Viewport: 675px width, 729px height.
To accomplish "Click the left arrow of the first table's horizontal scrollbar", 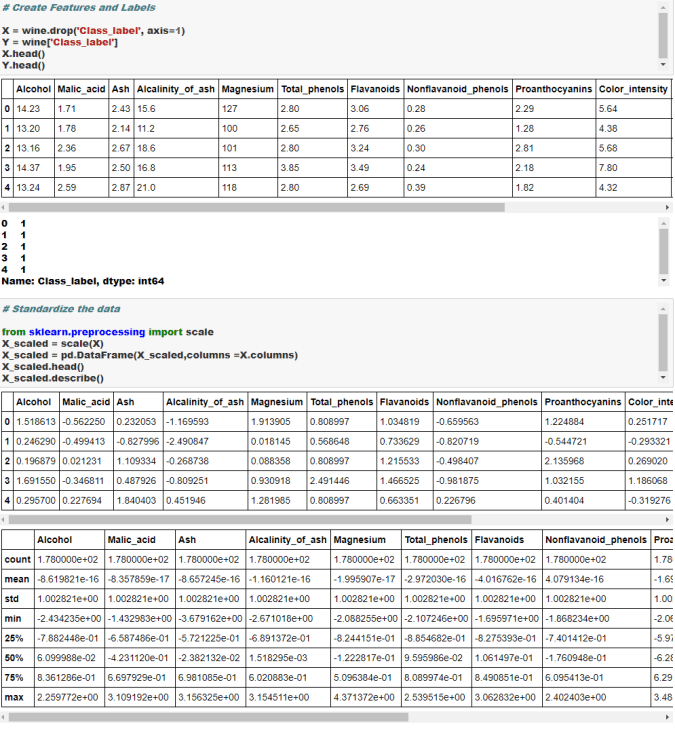I will click(x=6, y=206).
